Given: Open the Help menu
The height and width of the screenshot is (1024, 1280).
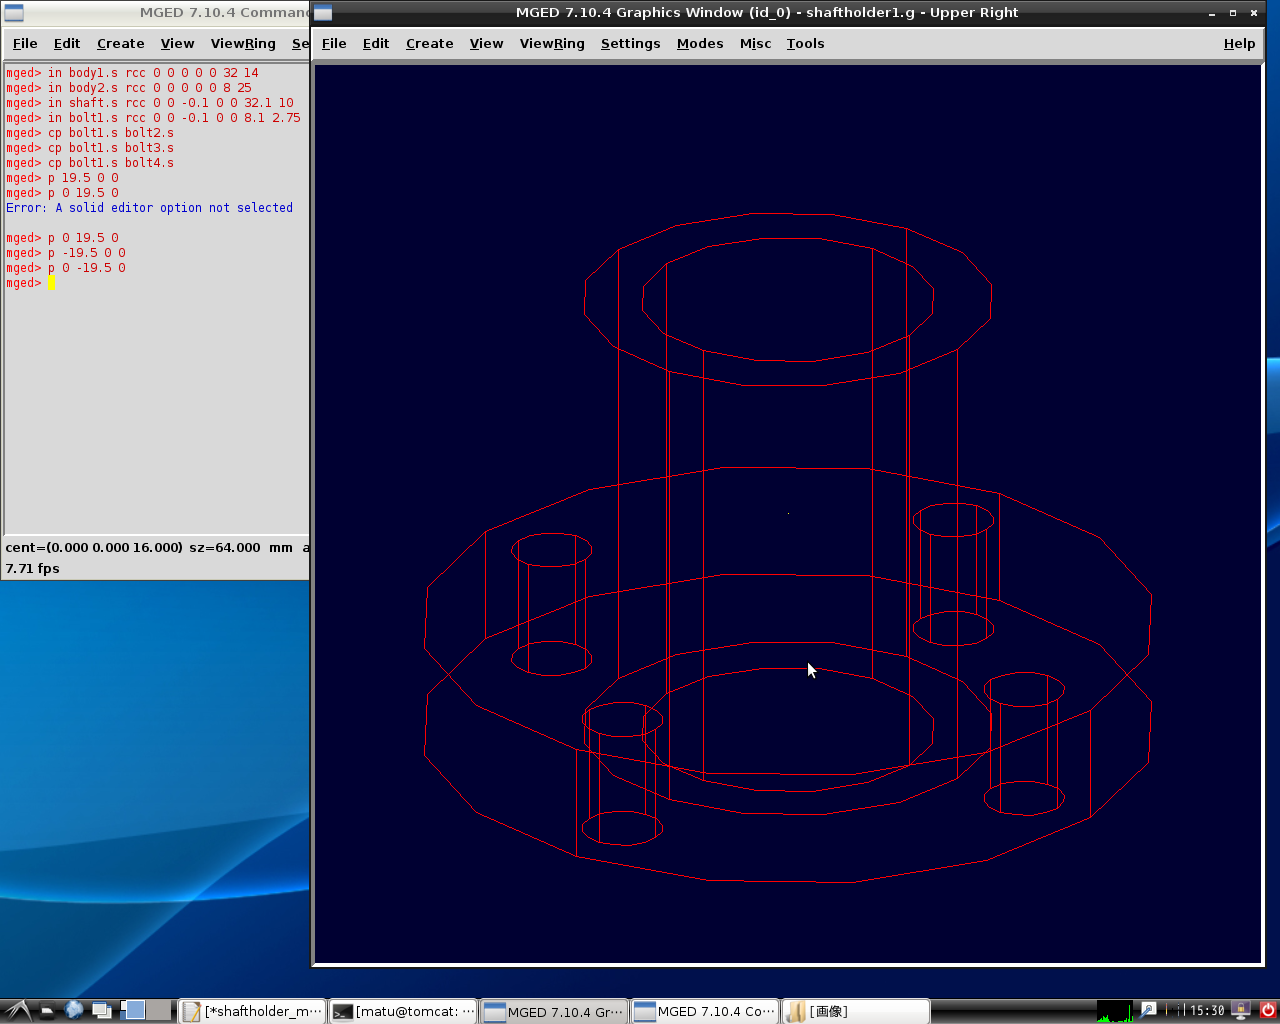Looking at the screenshot, I should click(1239, 44).
